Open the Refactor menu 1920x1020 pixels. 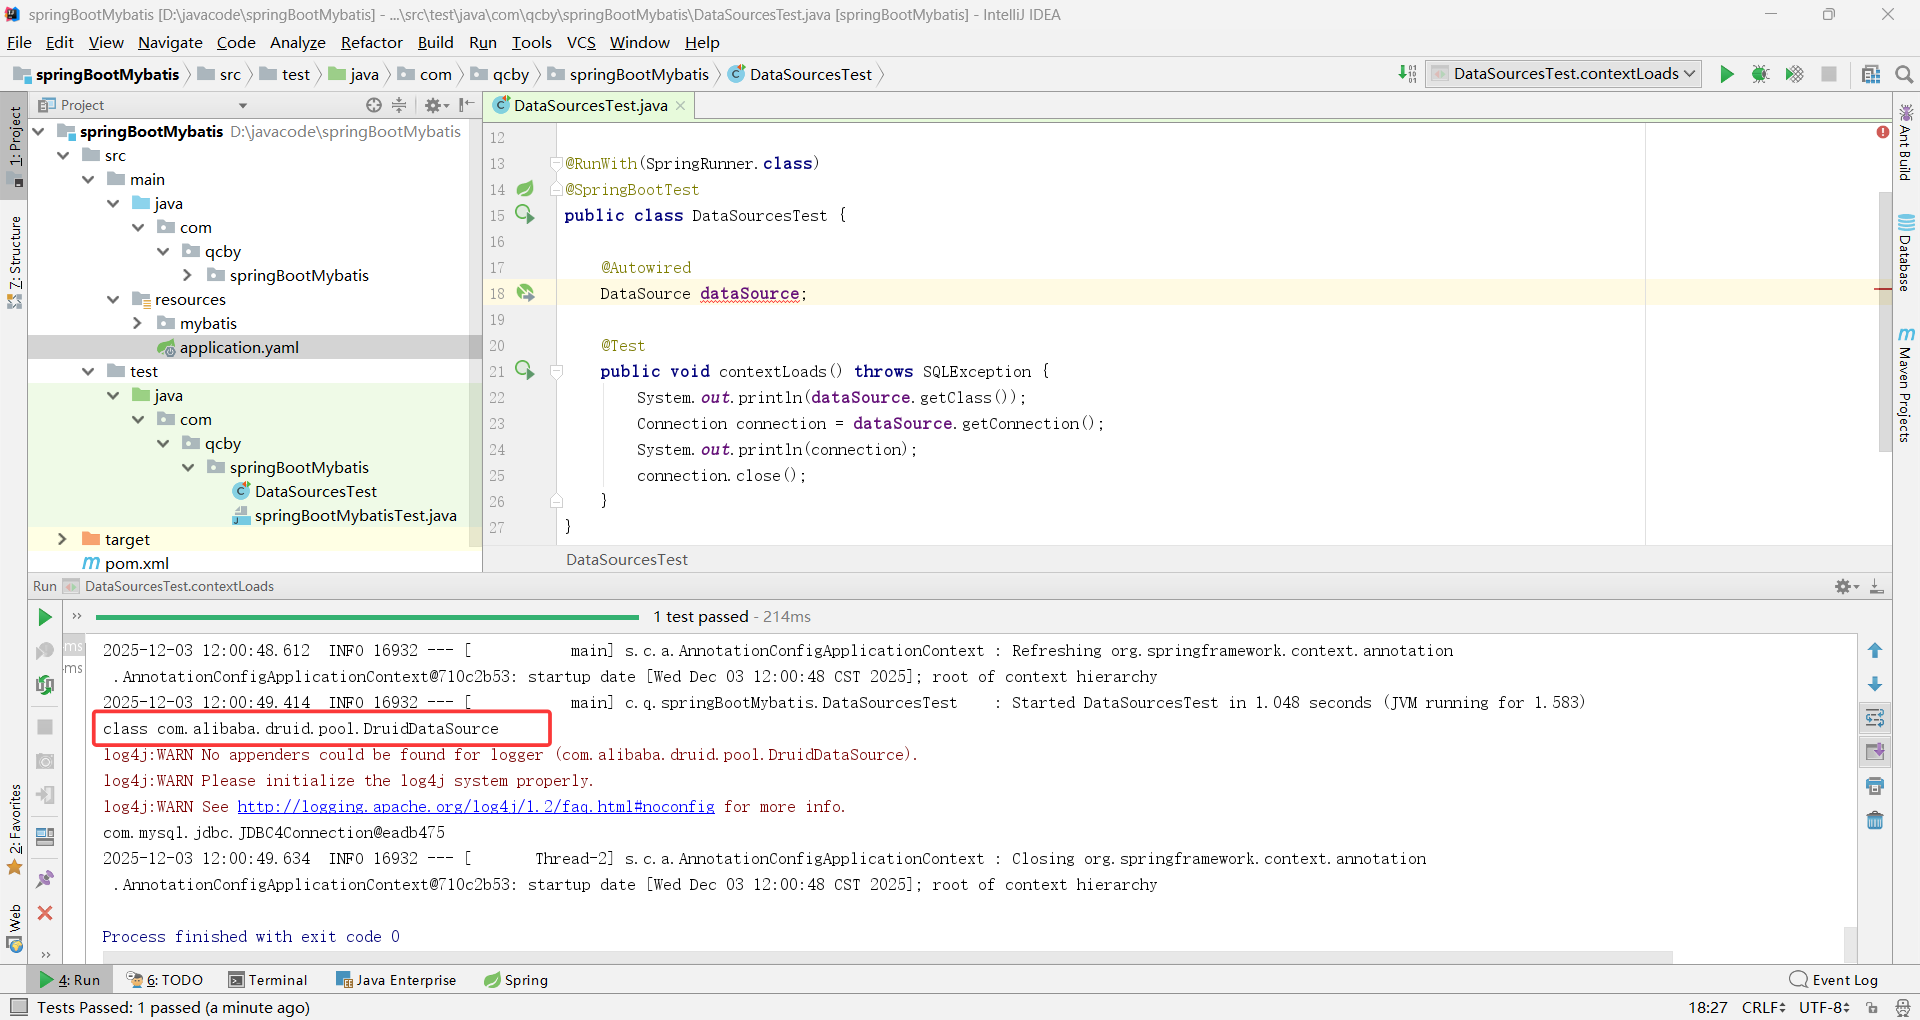click(371, 42)
